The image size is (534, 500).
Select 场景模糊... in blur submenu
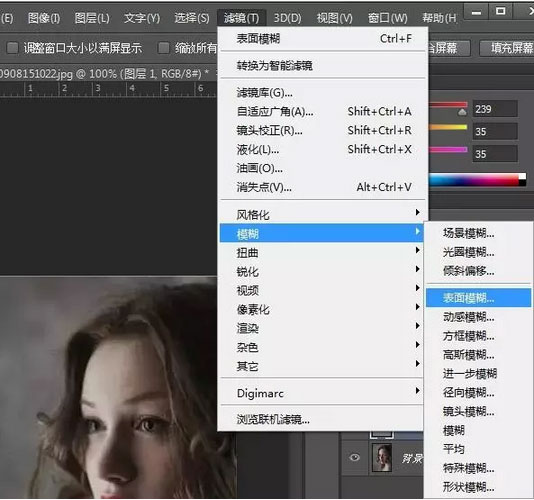click(x=478, y=233)
